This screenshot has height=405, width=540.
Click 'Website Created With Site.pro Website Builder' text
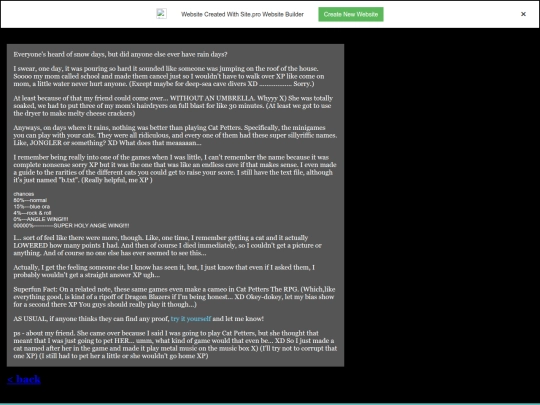[242, 14]
